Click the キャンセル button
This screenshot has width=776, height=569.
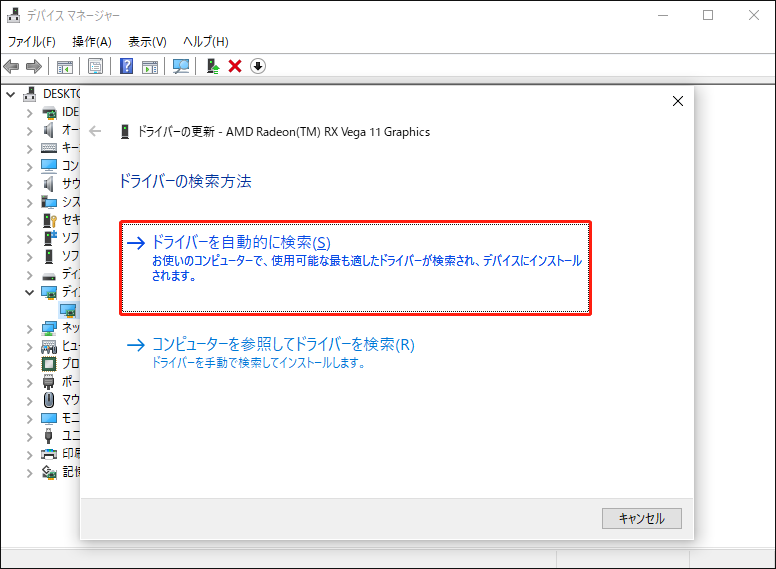click(x=641, y=518)
